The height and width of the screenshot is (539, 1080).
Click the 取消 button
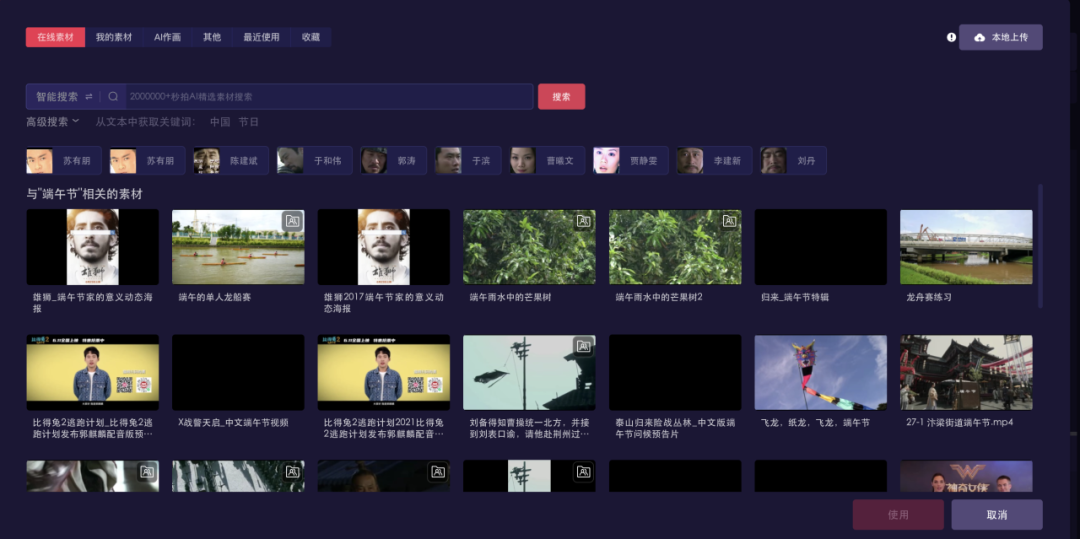[997, 515]
